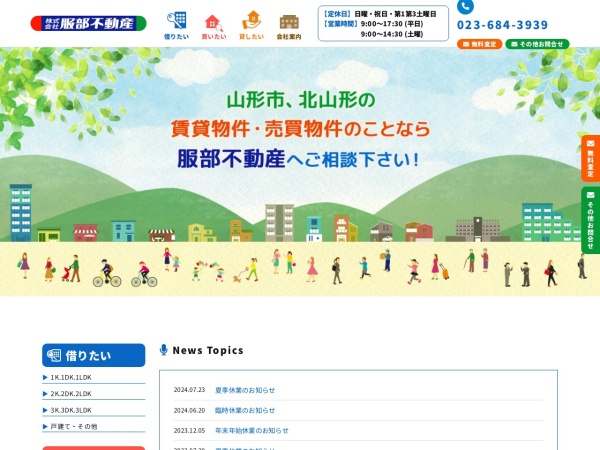Click the envelope icon on 無料査定 side tab

coord(590,143)
